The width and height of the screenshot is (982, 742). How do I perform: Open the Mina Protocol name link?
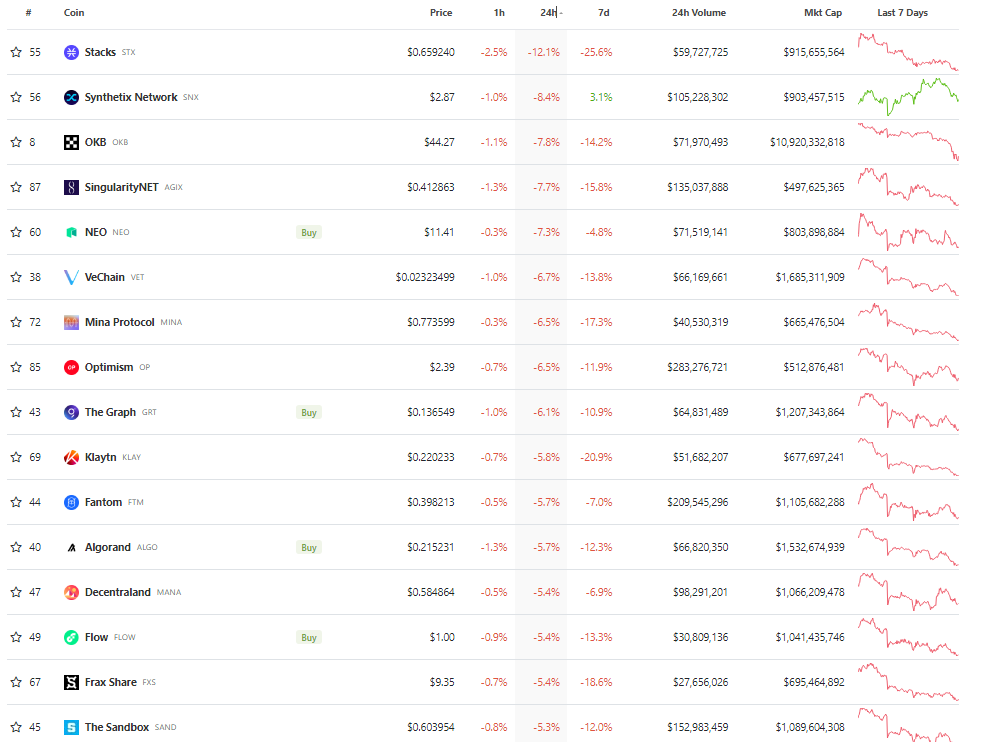(120, 322)
